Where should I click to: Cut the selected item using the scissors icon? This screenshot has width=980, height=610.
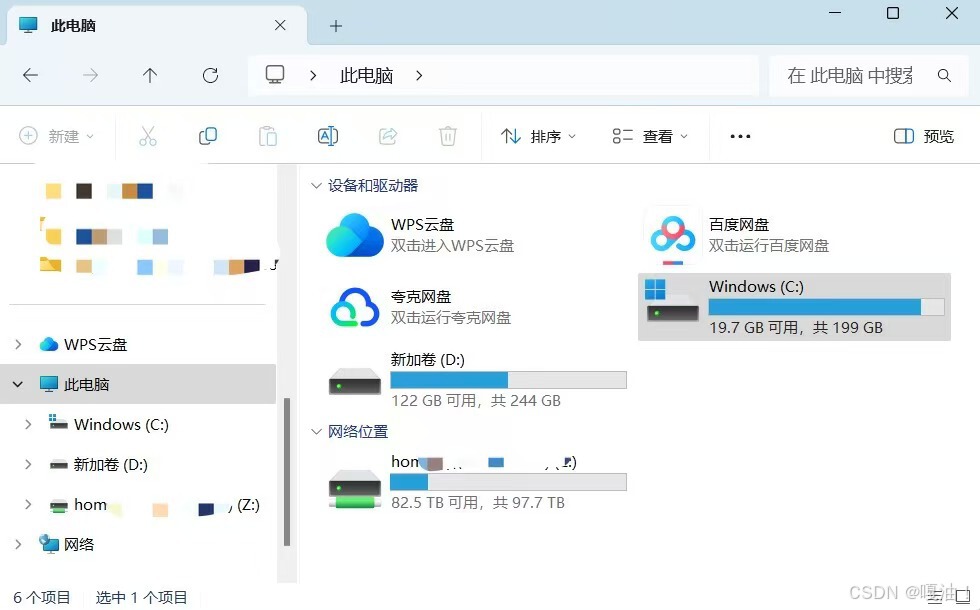coord(148,135)
